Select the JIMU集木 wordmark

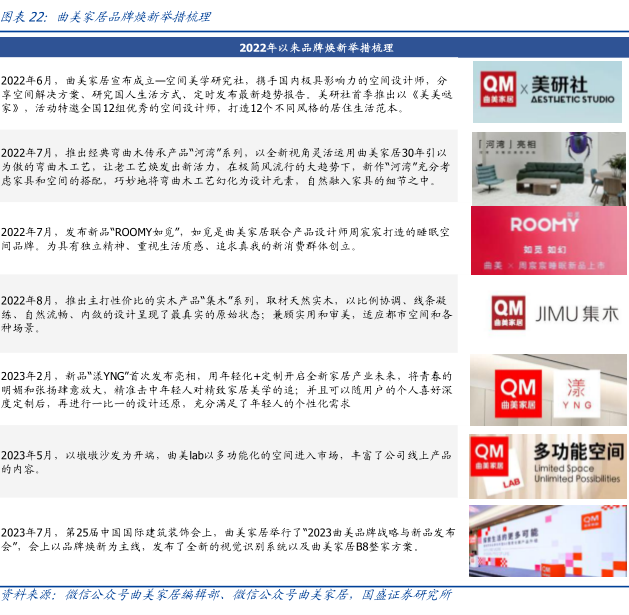[578, 314]
